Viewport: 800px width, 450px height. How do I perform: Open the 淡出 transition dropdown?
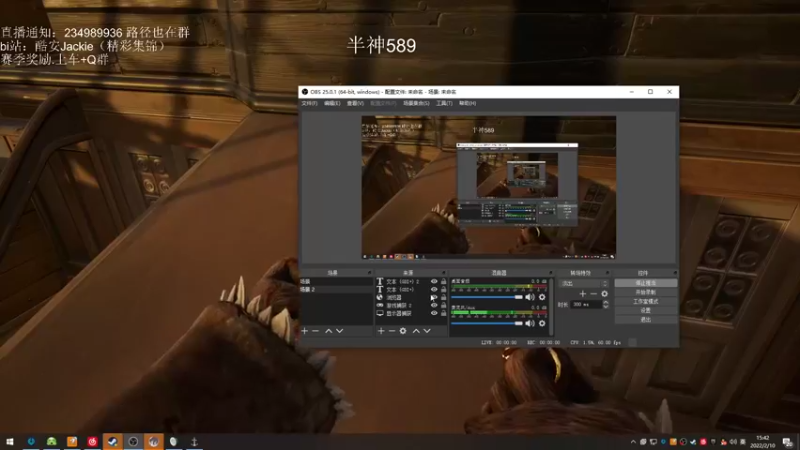(x=584, y=284)
